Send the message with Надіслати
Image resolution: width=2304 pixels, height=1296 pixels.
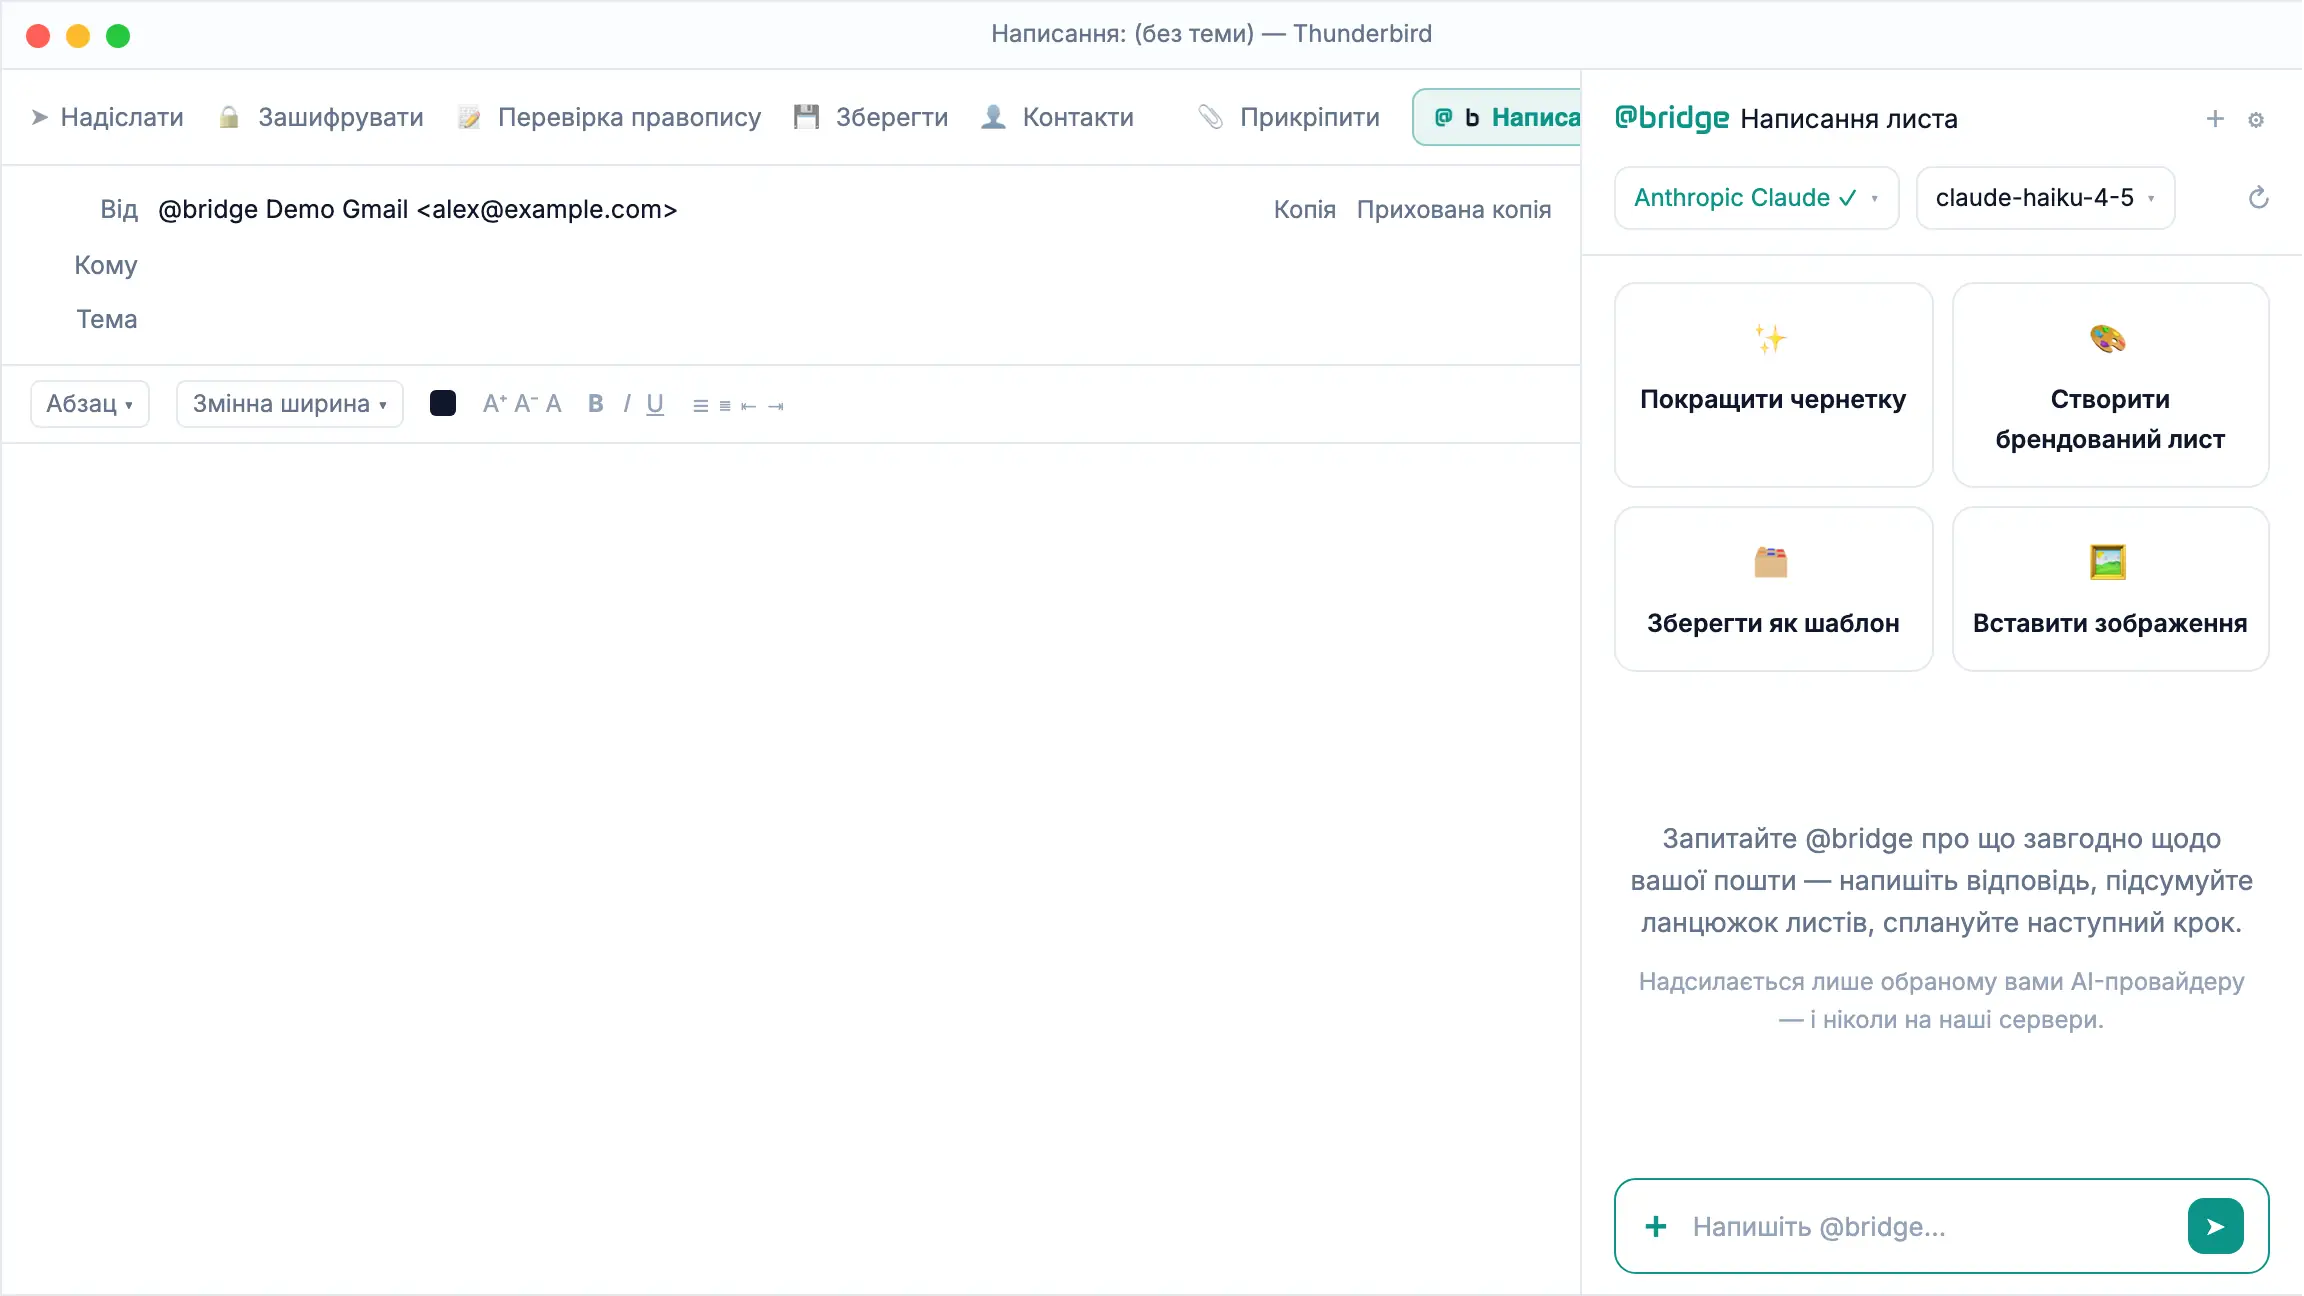tap(107, 117)
